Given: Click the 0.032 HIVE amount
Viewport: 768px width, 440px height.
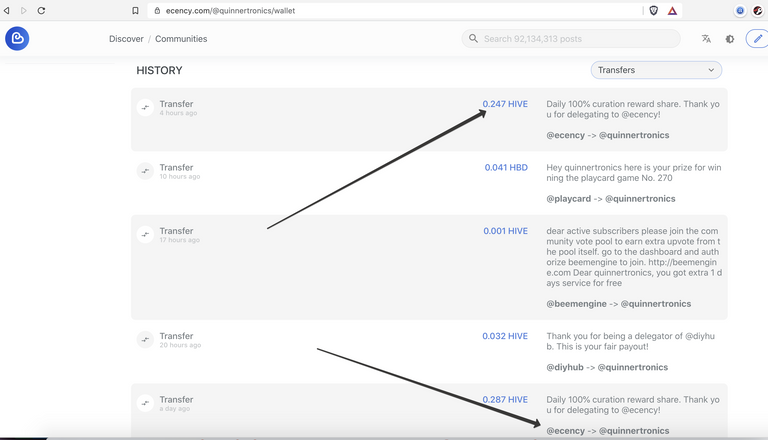Looking at the screenshot, I should [x=505, y=336].
